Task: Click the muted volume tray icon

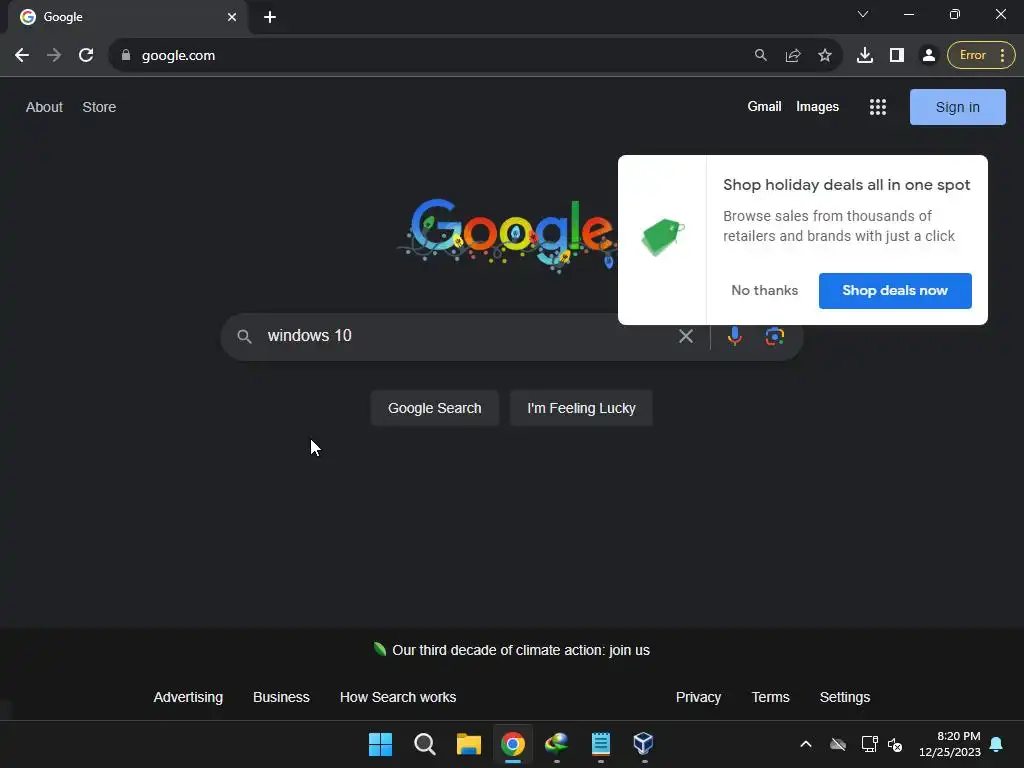Action: click(895, 744)
